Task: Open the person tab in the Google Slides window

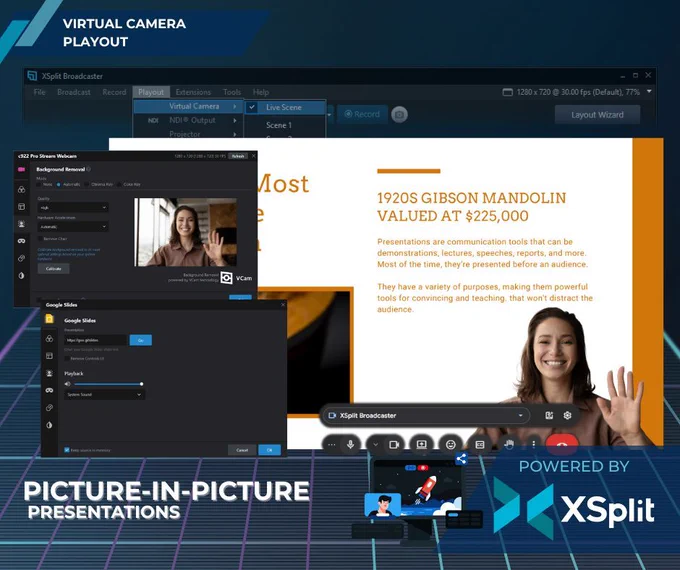Action: (x=49, y=373)
